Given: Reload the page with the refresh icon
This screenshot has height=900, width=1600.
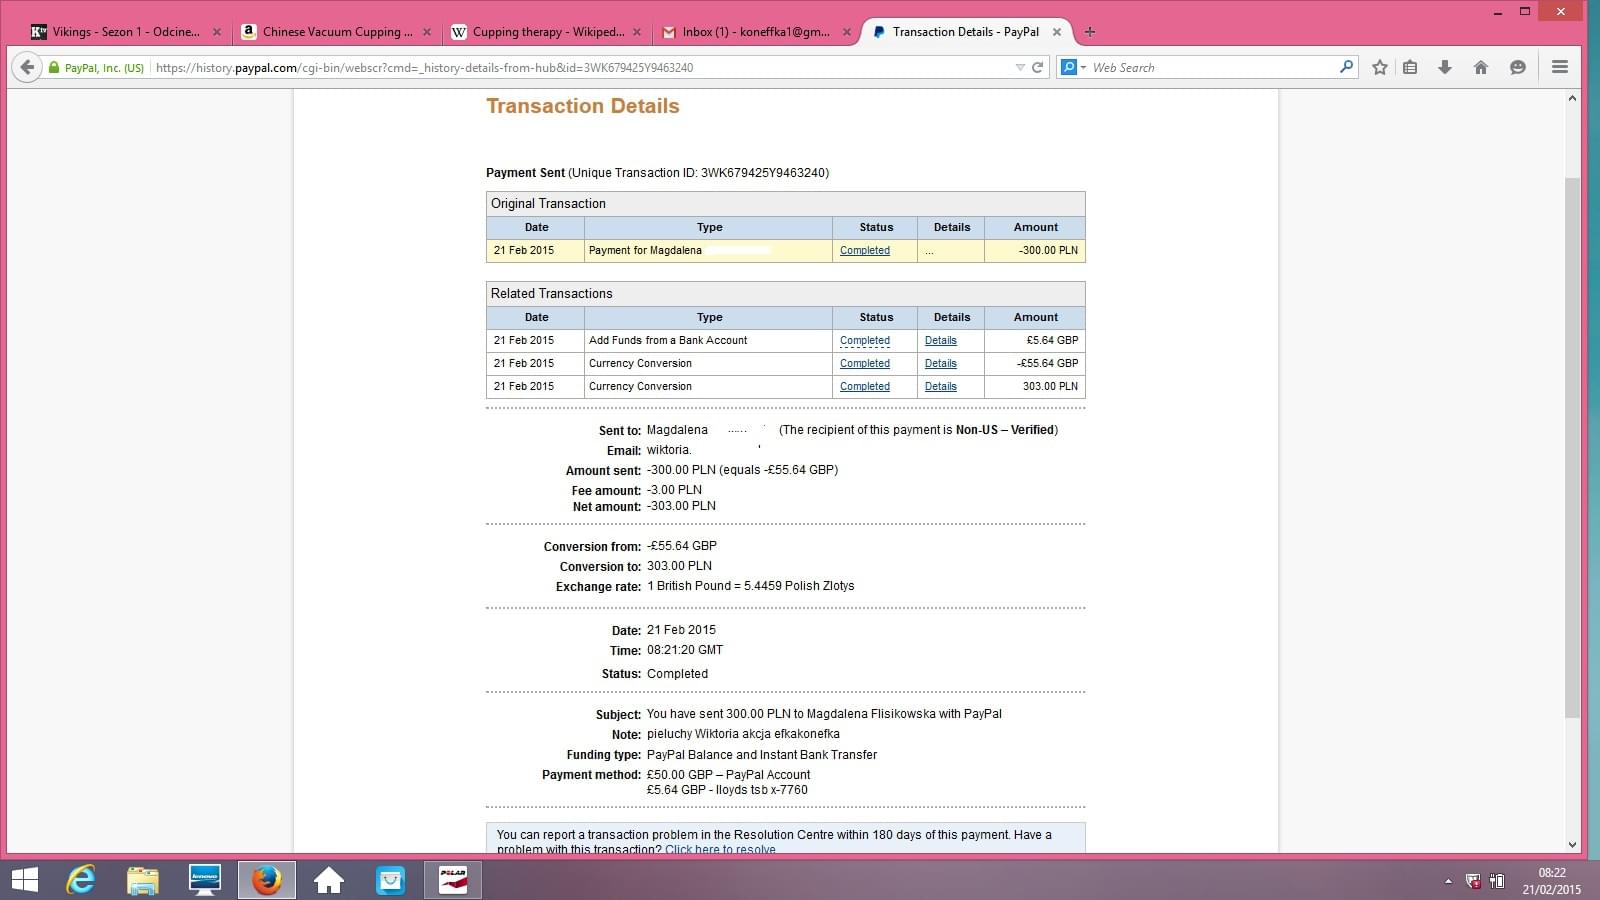Looking at the screenshot, I should pyautogui.click(x=1038, y=67).
